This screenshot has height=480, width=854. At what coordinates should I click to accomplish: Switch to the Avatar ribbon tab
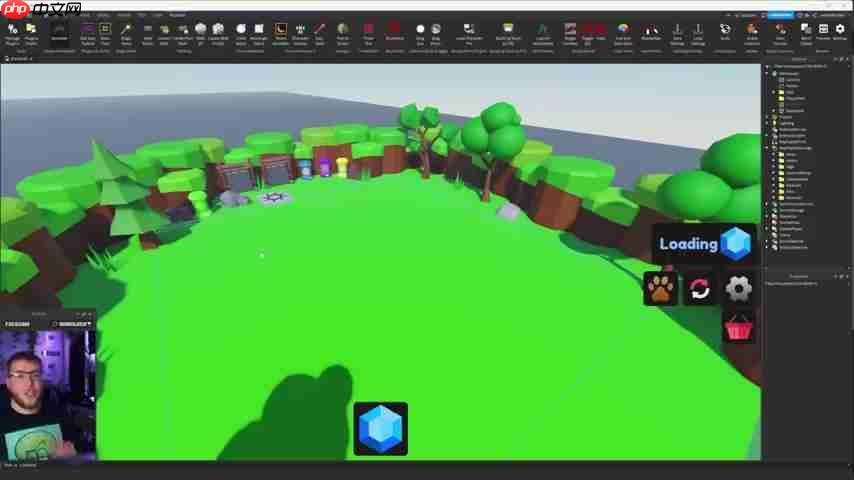pyautogui.click(x=124, y=15)
